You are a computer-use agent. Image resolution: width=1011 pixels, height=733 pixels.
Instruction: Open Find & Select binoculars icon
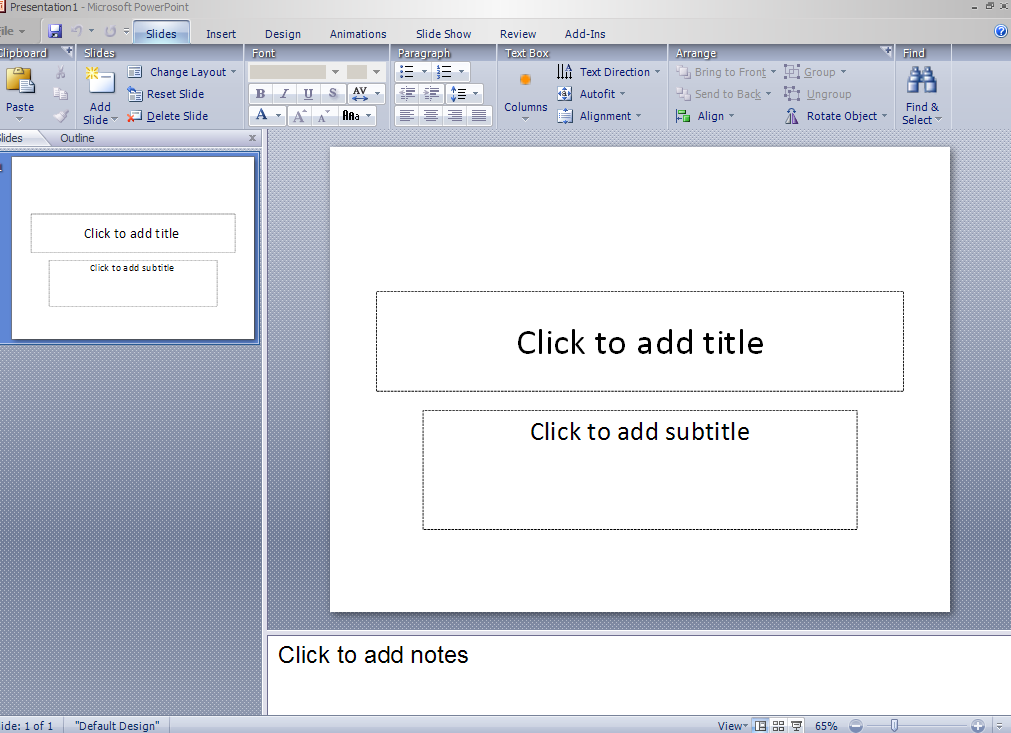[x=921, y=81]
